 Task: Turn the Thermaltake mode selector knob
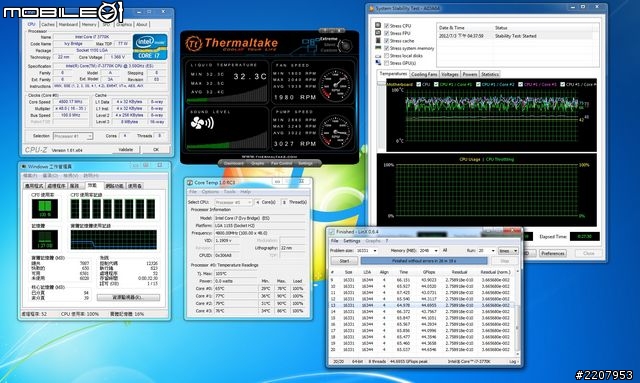[346, 45]
